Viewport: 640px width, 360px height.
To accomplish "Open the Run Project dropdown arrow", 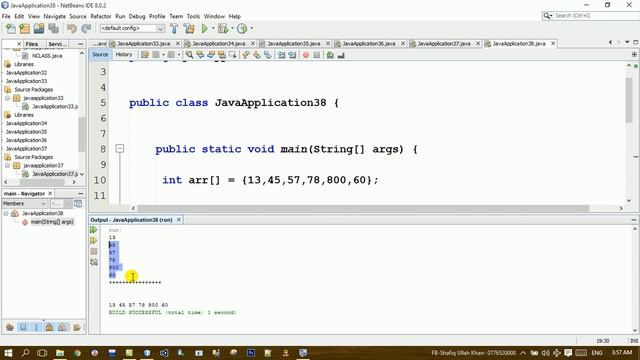I will click(x=213, y=29).
